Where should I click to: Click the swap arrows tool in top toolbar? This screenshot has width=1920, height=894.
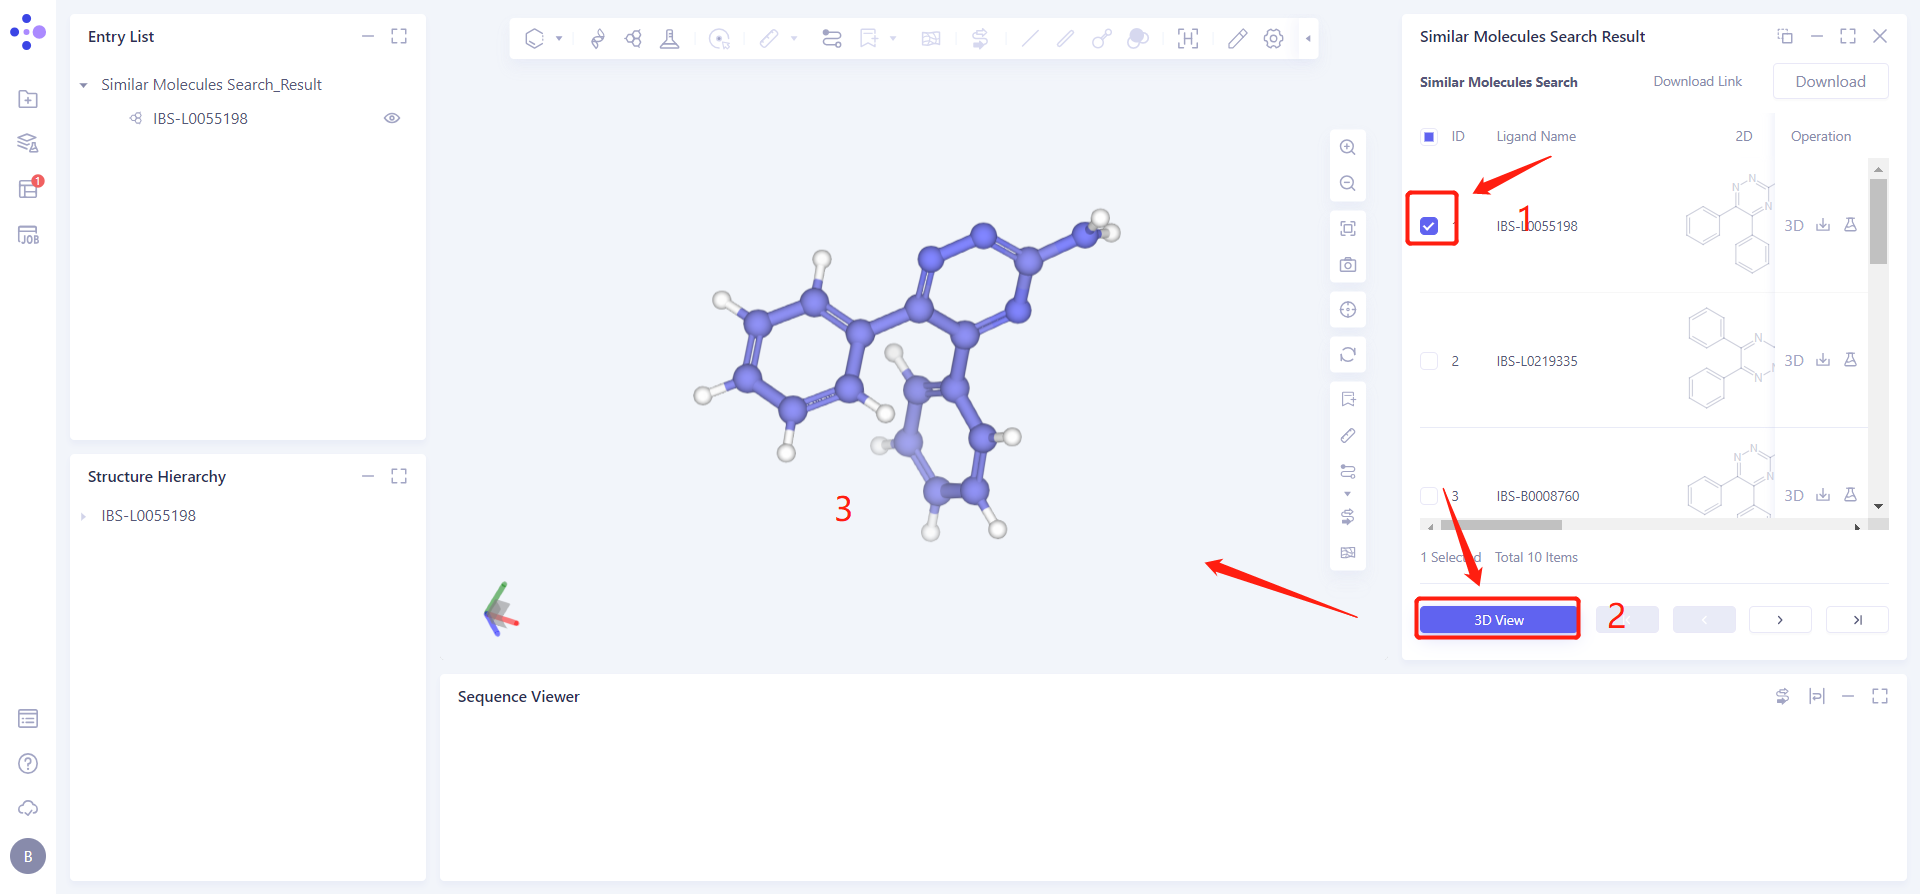point(980,38)
